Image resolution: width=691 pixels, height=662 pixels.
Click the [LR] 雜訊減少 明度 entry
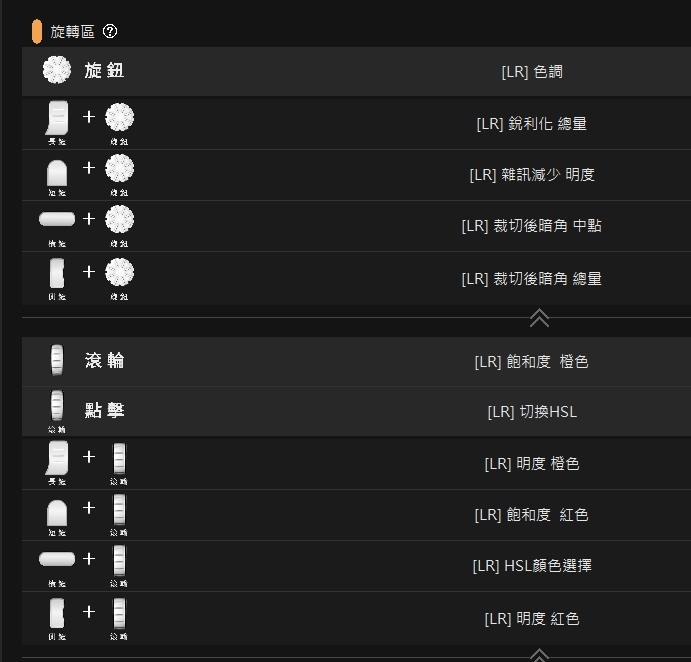(x=532, y=175)
